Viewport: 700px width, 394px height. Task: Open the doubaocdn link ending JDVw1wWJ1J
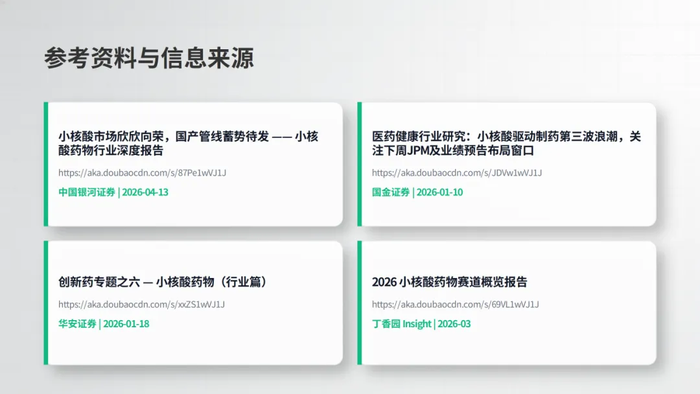457,173
